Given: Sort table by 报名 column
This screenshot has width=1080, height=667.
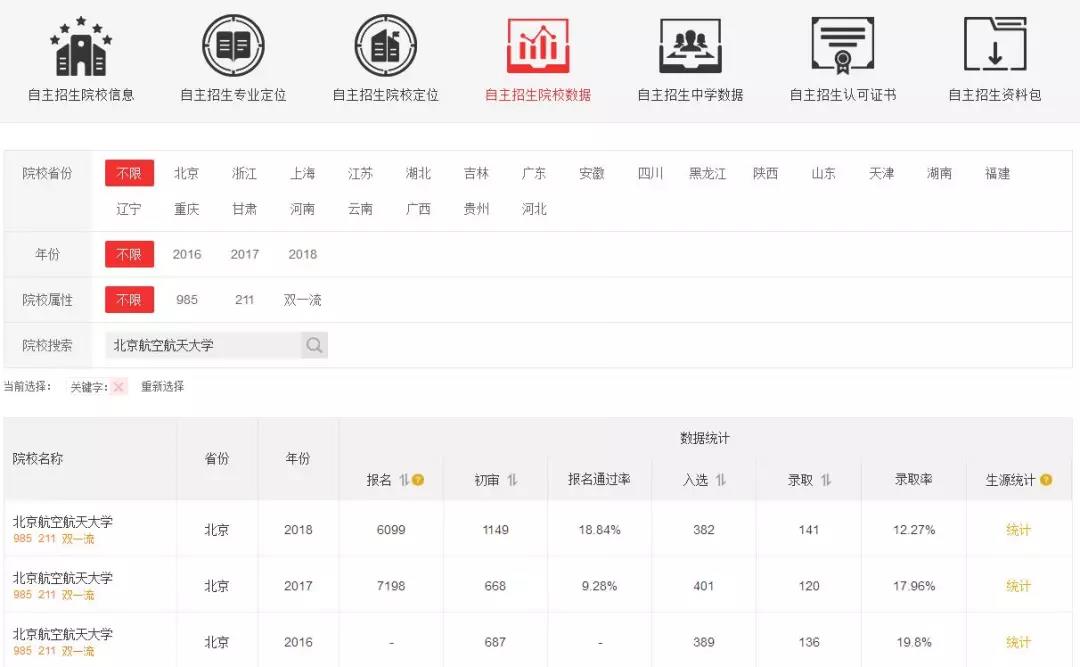Looking at the screenshot, I should [x=404, y=480].
